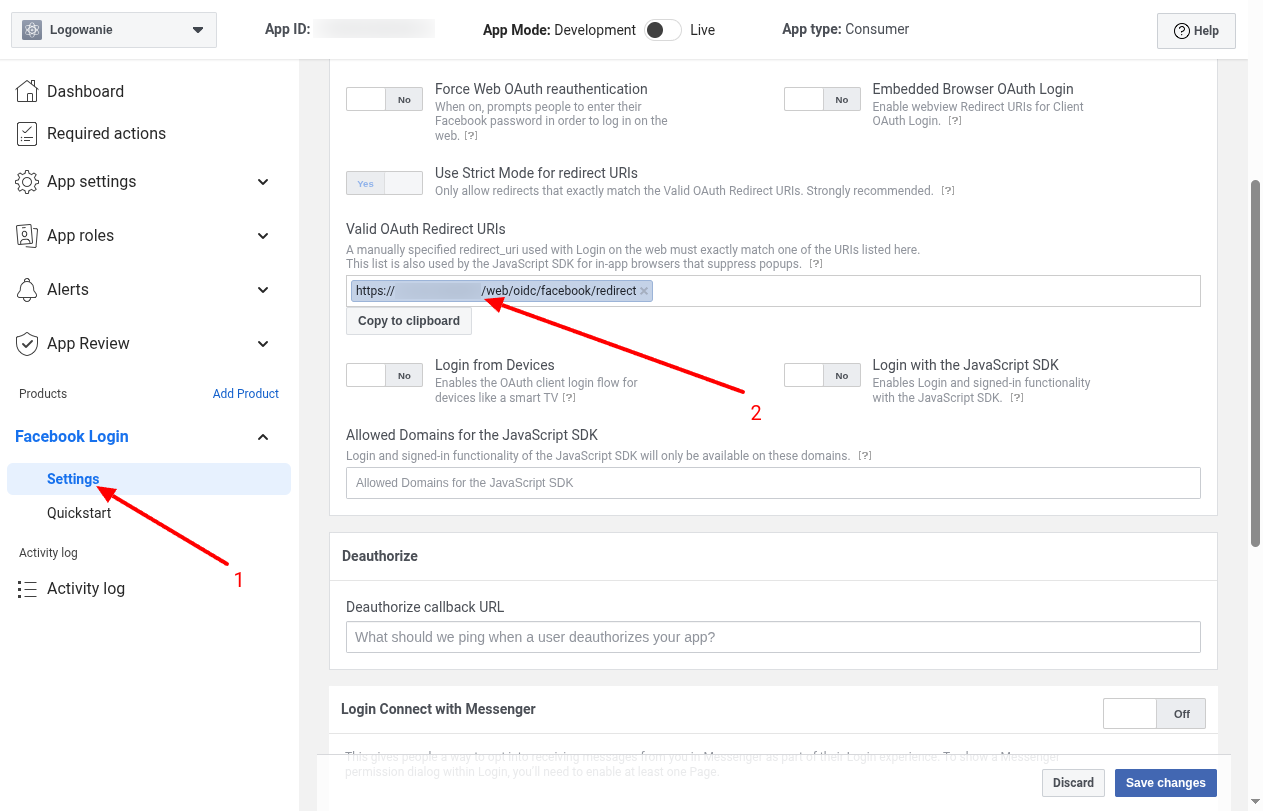Image resolution: width=1263 pixels, height=811 pixels.
Task: Click the Help button
Action: click(x=1196, y=31)
